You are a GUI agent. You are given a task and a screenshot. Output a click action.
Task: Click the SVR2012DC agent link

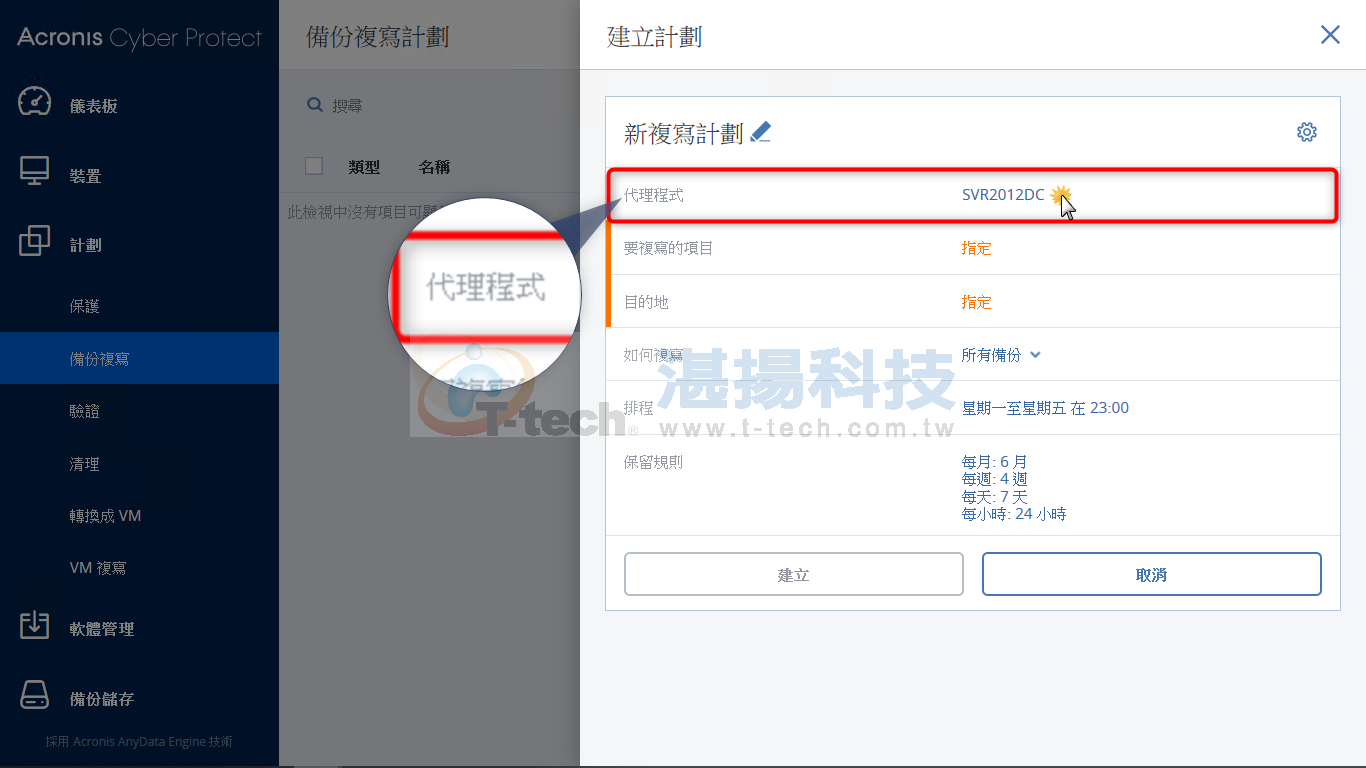(1003, 195)
